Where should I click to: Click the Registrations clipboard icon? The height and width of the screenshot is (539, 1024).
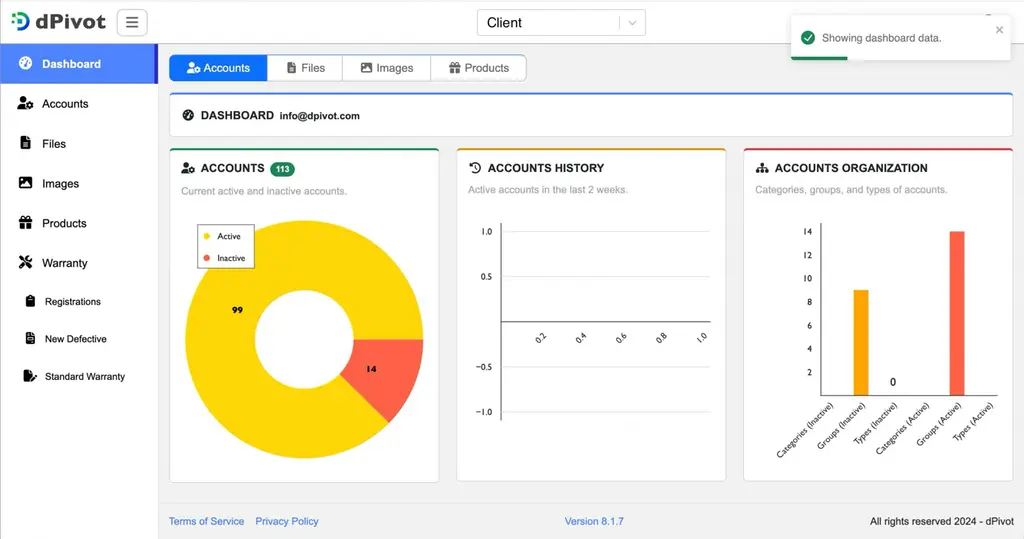click(30, 301)
